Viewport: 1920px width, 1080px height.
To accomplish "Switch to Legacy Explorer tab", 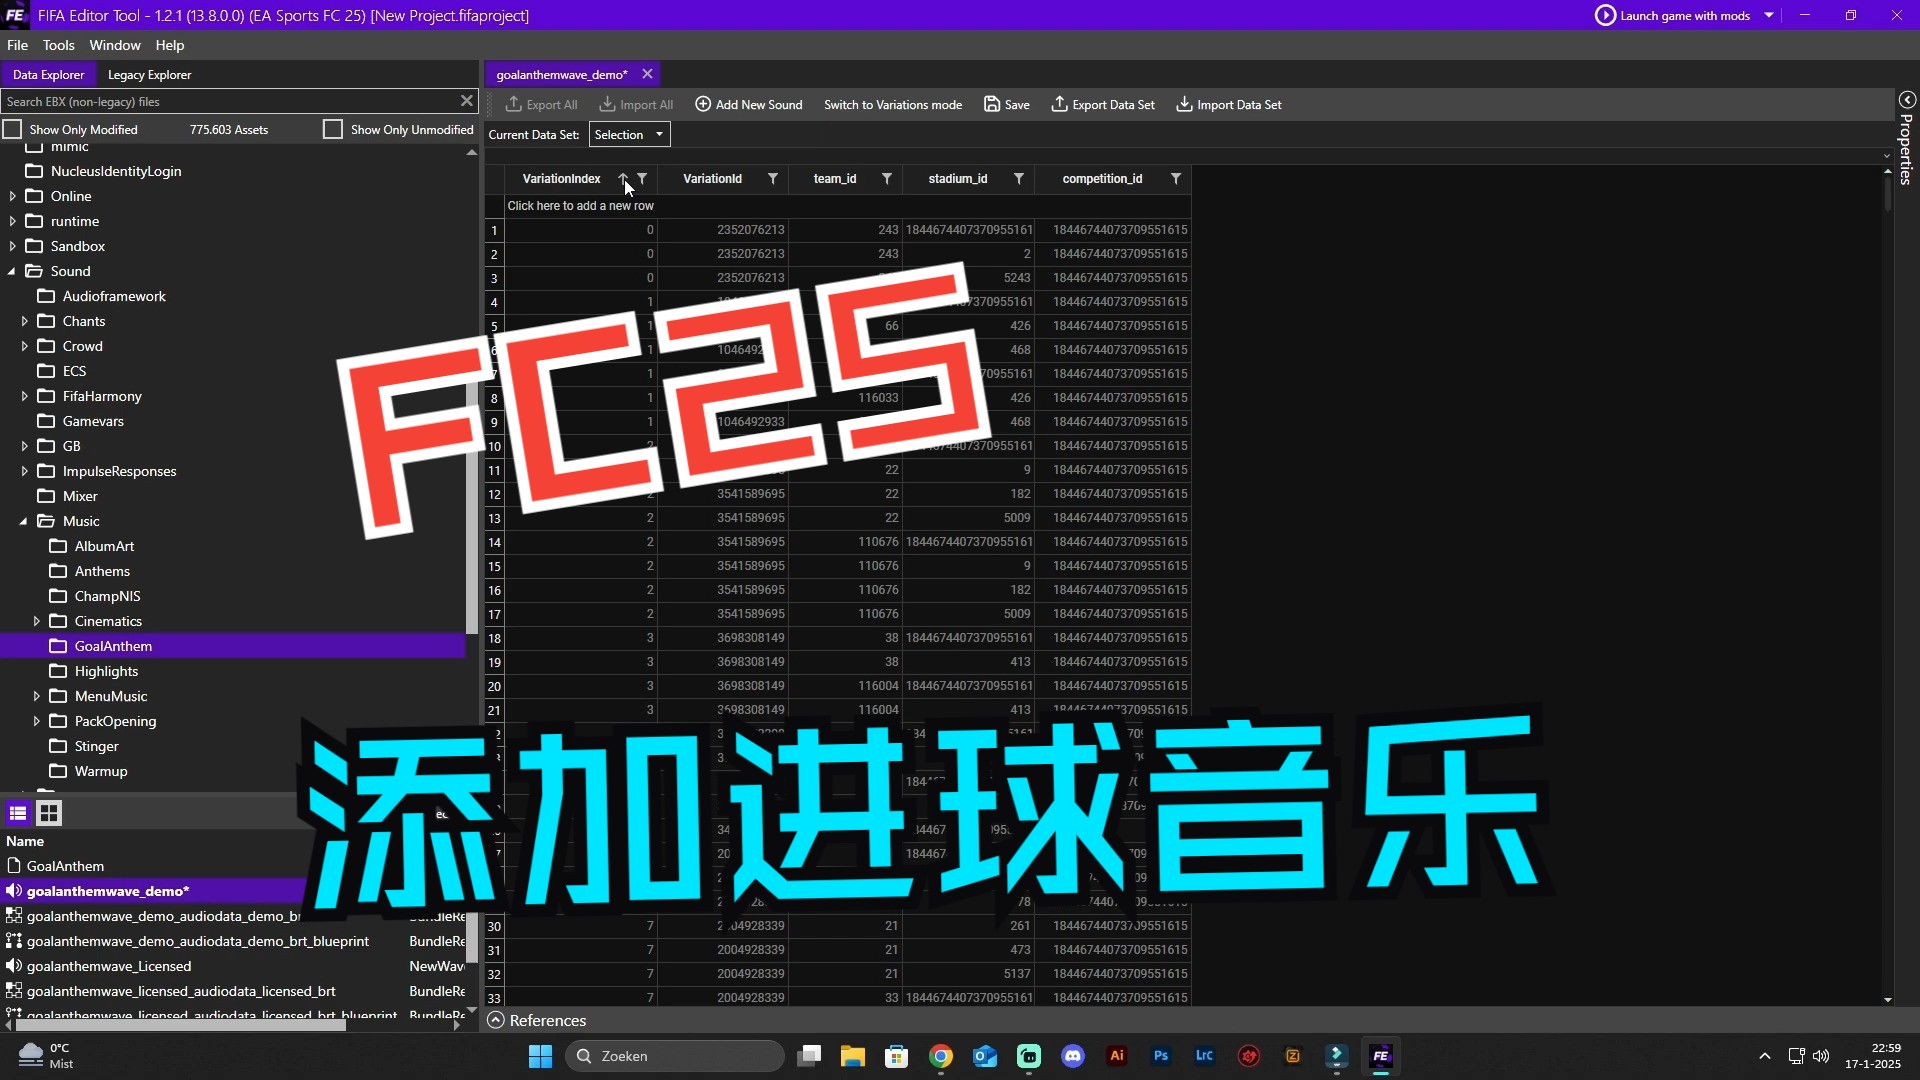I will click(x=149, y=75).
